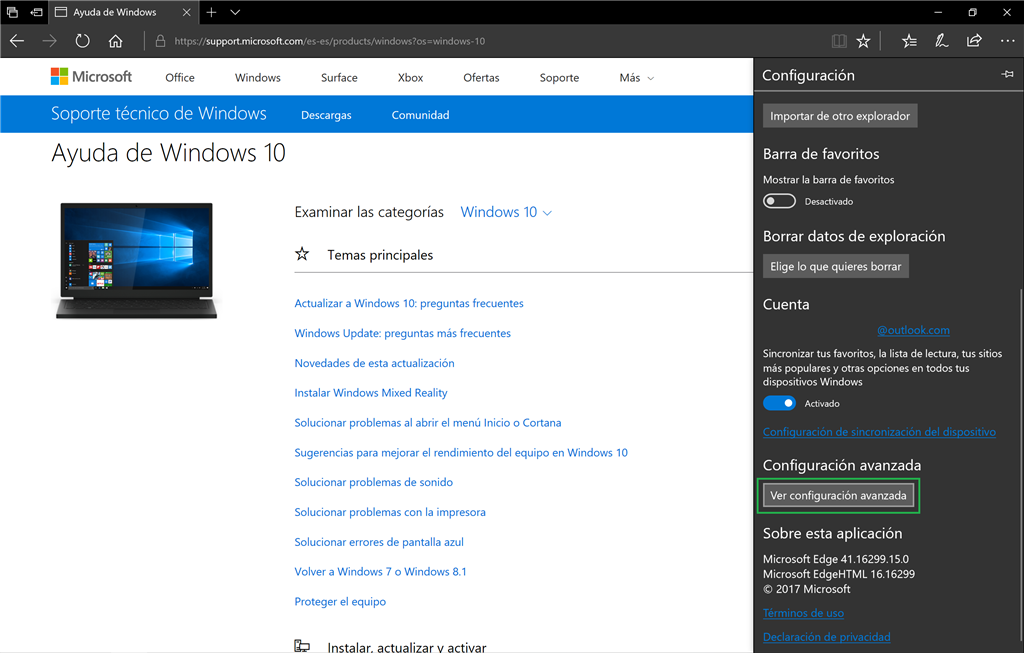1024x653 pixels.
Task: Open the tabs you've set aside icon
Action: click(12, 12)
